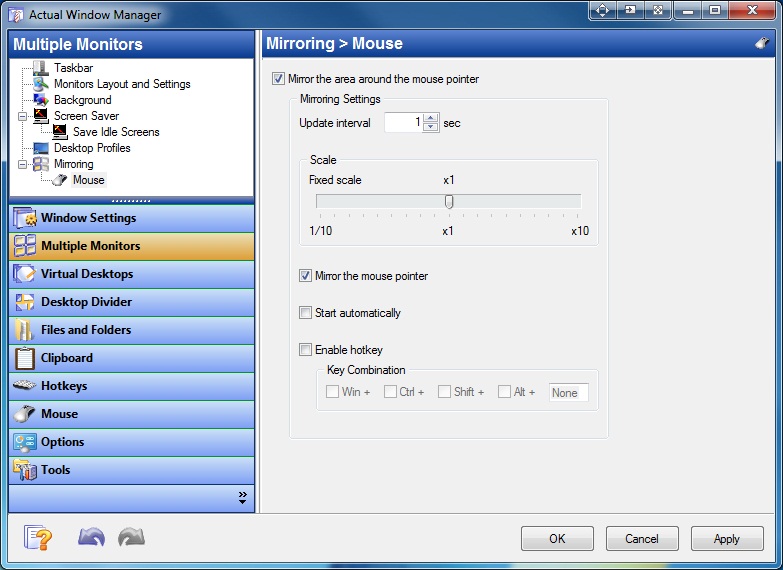The image size is (783, 570).
Task: Click the Hotkeys keyboard icon
Action: coord(24,385)
